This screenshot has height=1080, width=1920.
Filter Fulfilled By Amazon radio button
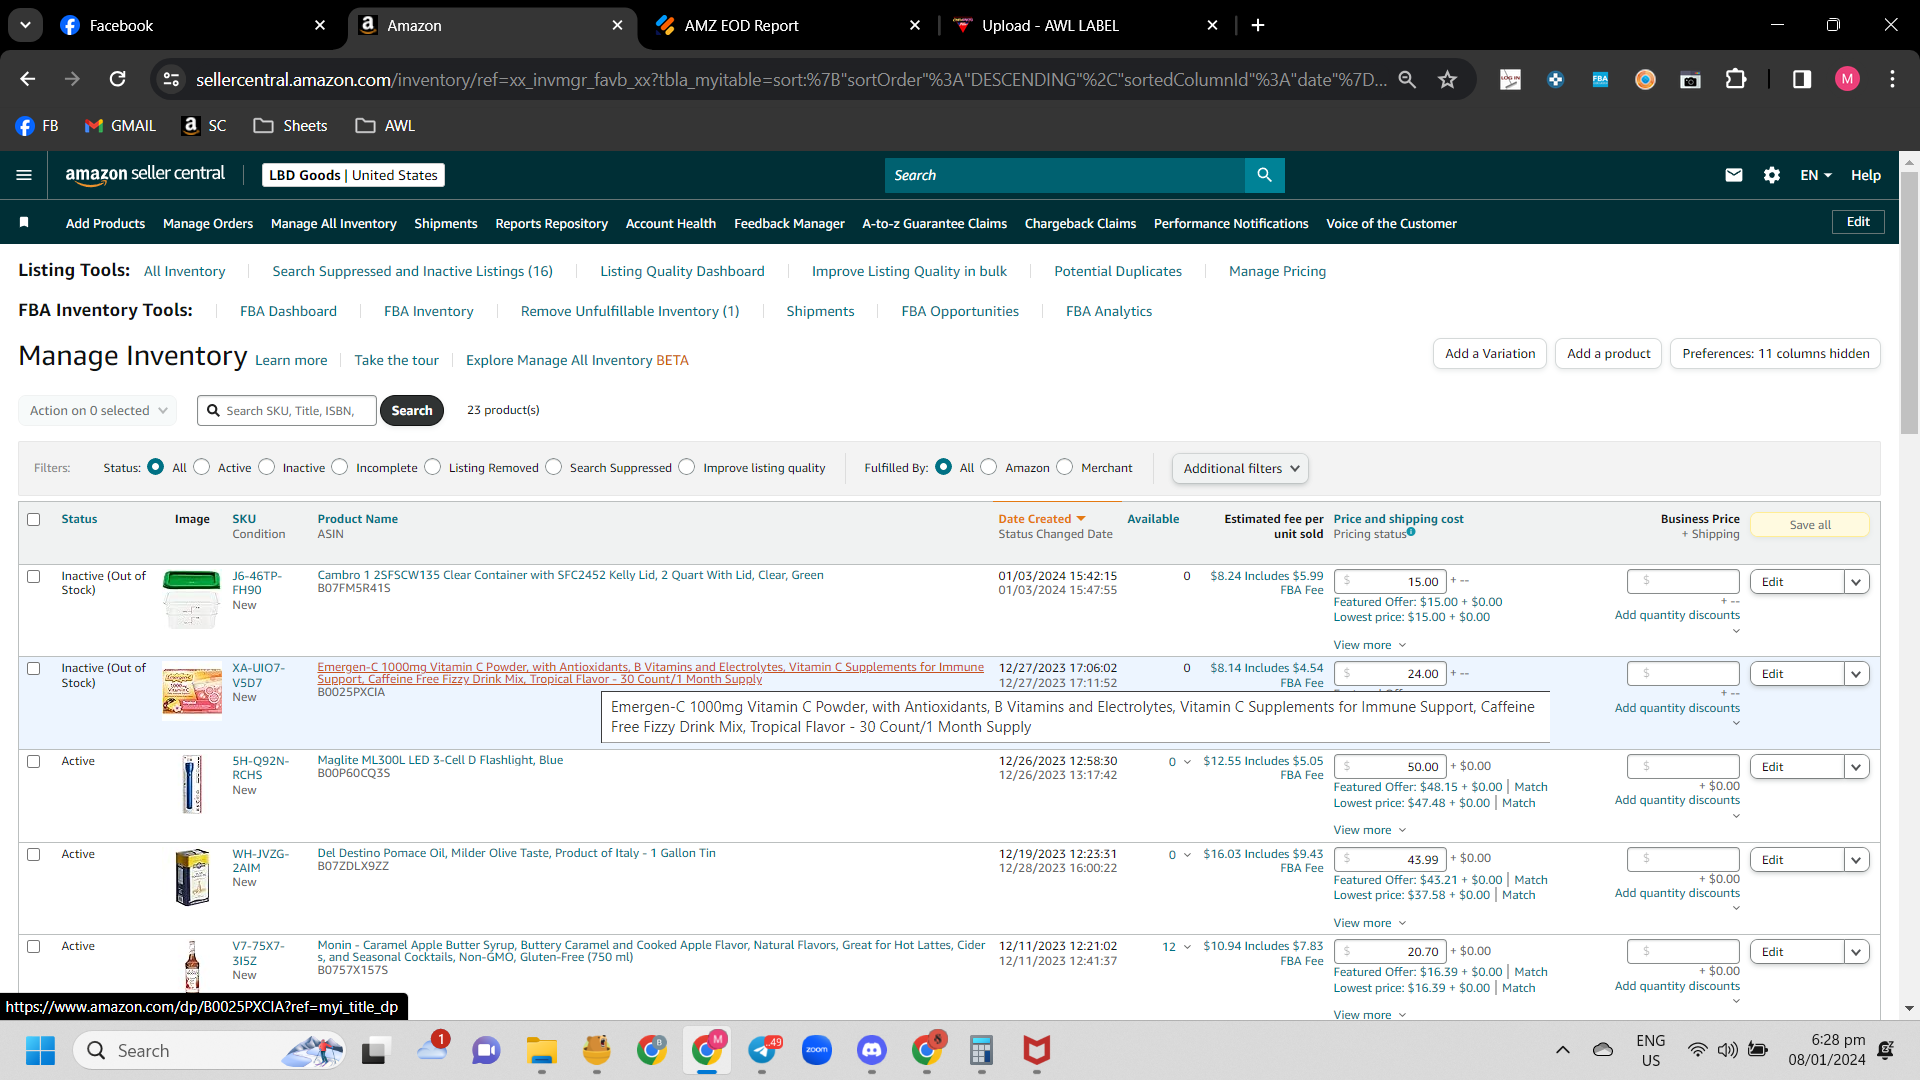[989, 467]
